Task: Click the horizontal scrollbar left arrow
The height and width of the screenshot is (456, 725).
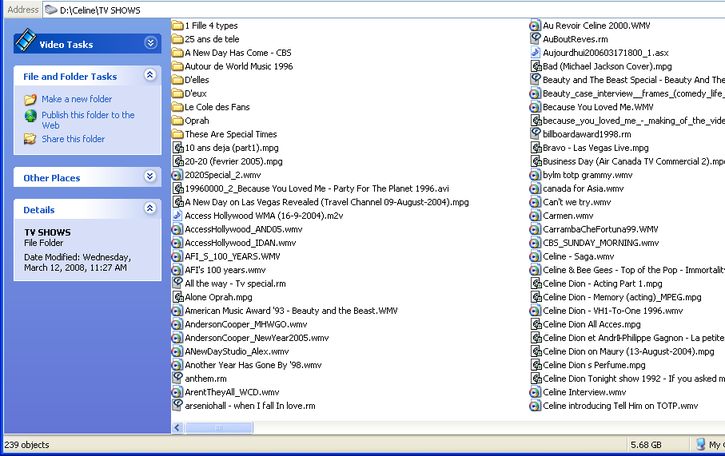Action: (x=177, y=428)
